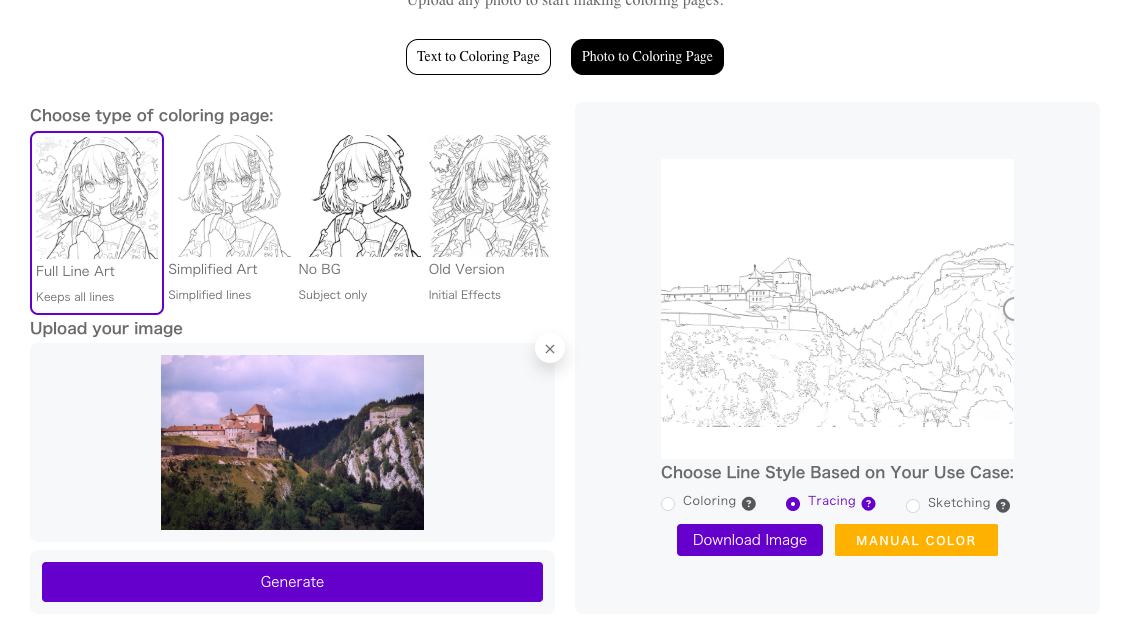Enable the Sketching line style option

913,506
